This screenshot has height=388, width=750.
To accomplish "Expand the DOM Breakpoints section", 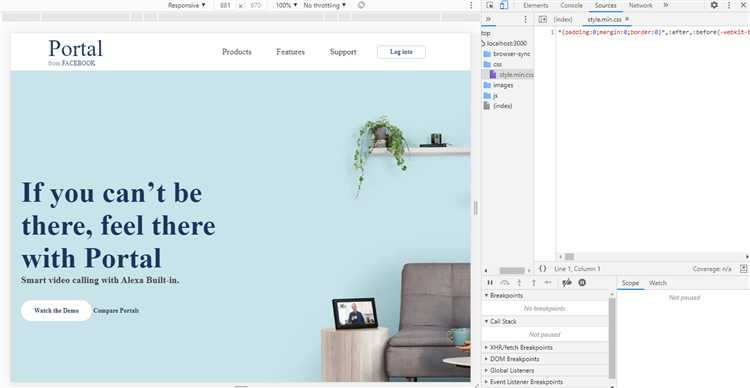I will (512, 359).
